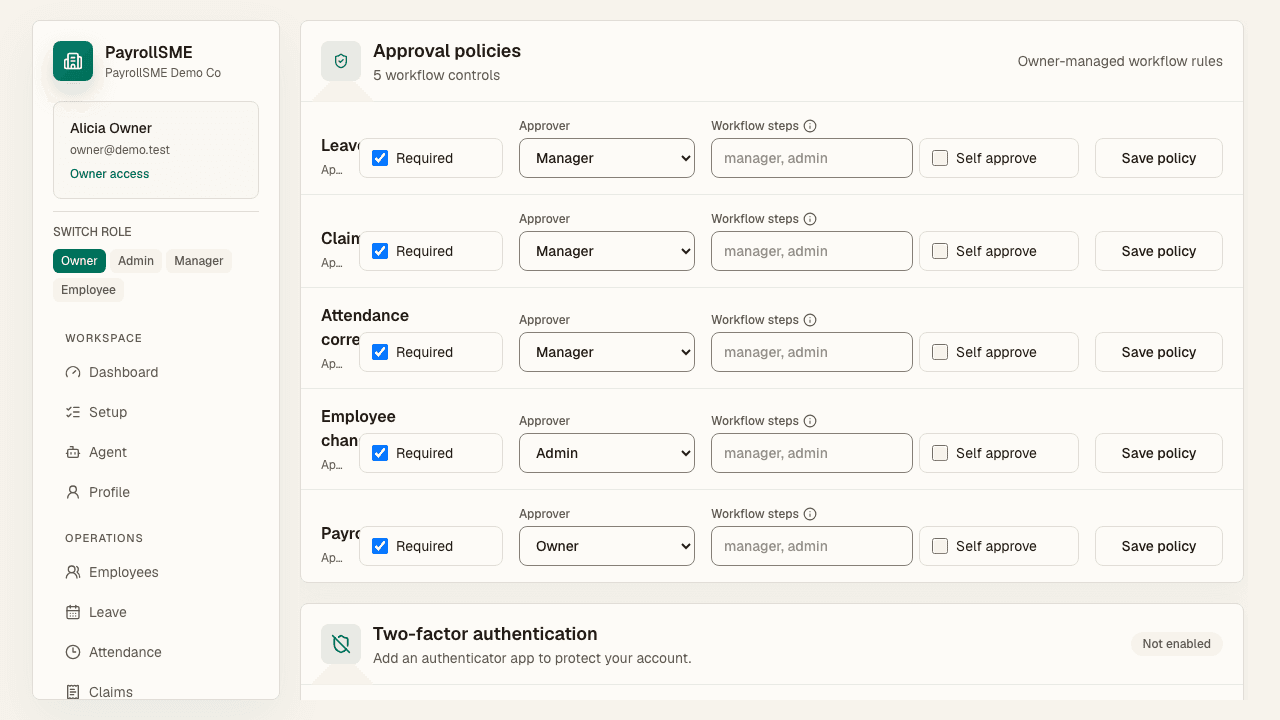1280x720 pixels.
Task: Switch role to Manager
Action: (199, 261)
